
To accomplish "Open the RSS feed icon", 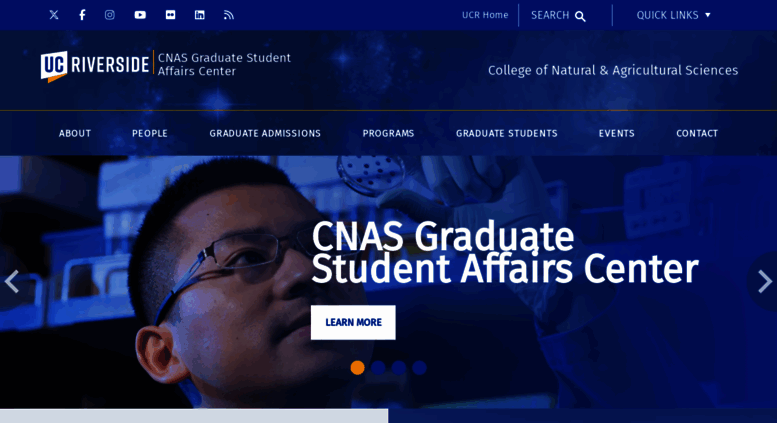I will [228, 15].
